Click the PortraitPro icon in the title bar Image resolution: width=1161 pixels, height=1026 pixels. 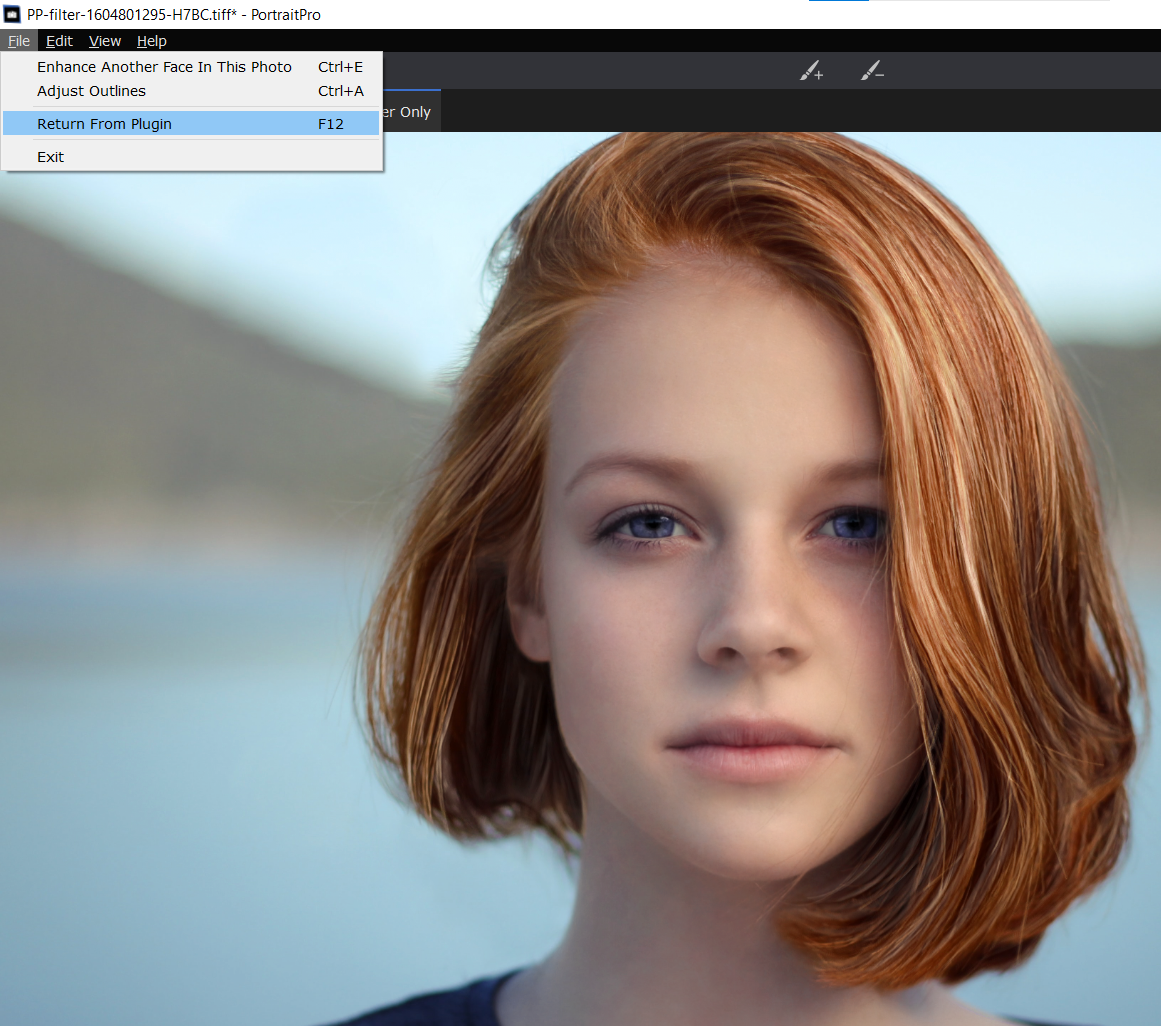[11, 14]
